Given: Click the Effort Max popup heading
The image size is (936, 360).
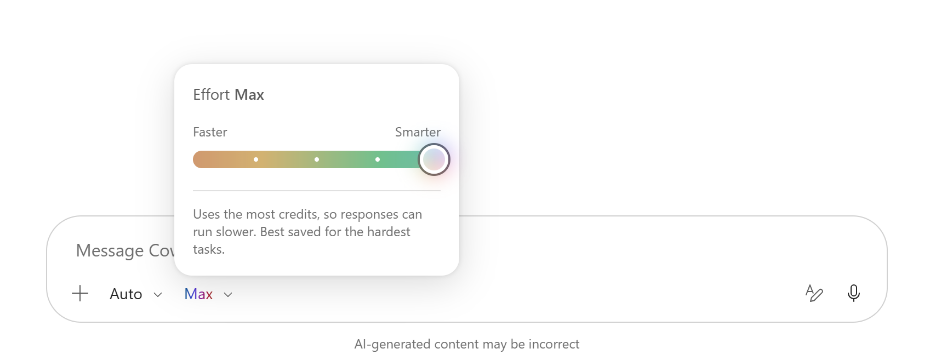Looking at the screenshot, I should [x=229, y=95].
